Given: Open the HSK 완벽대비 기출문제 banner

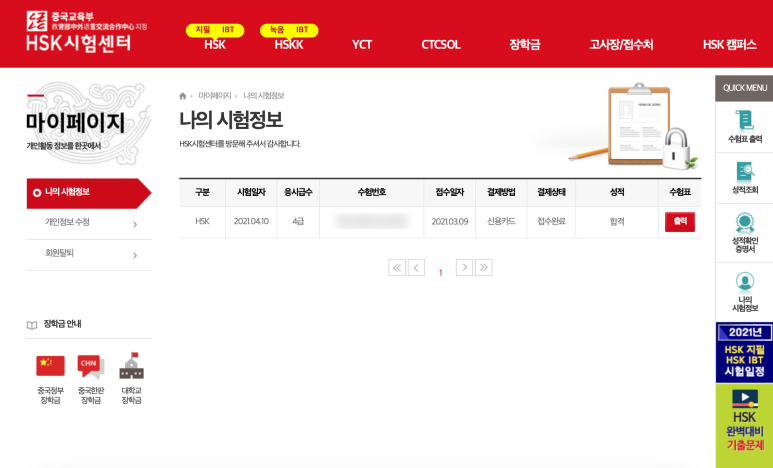Looking at the screenshot, I should (x=744, y=426).
